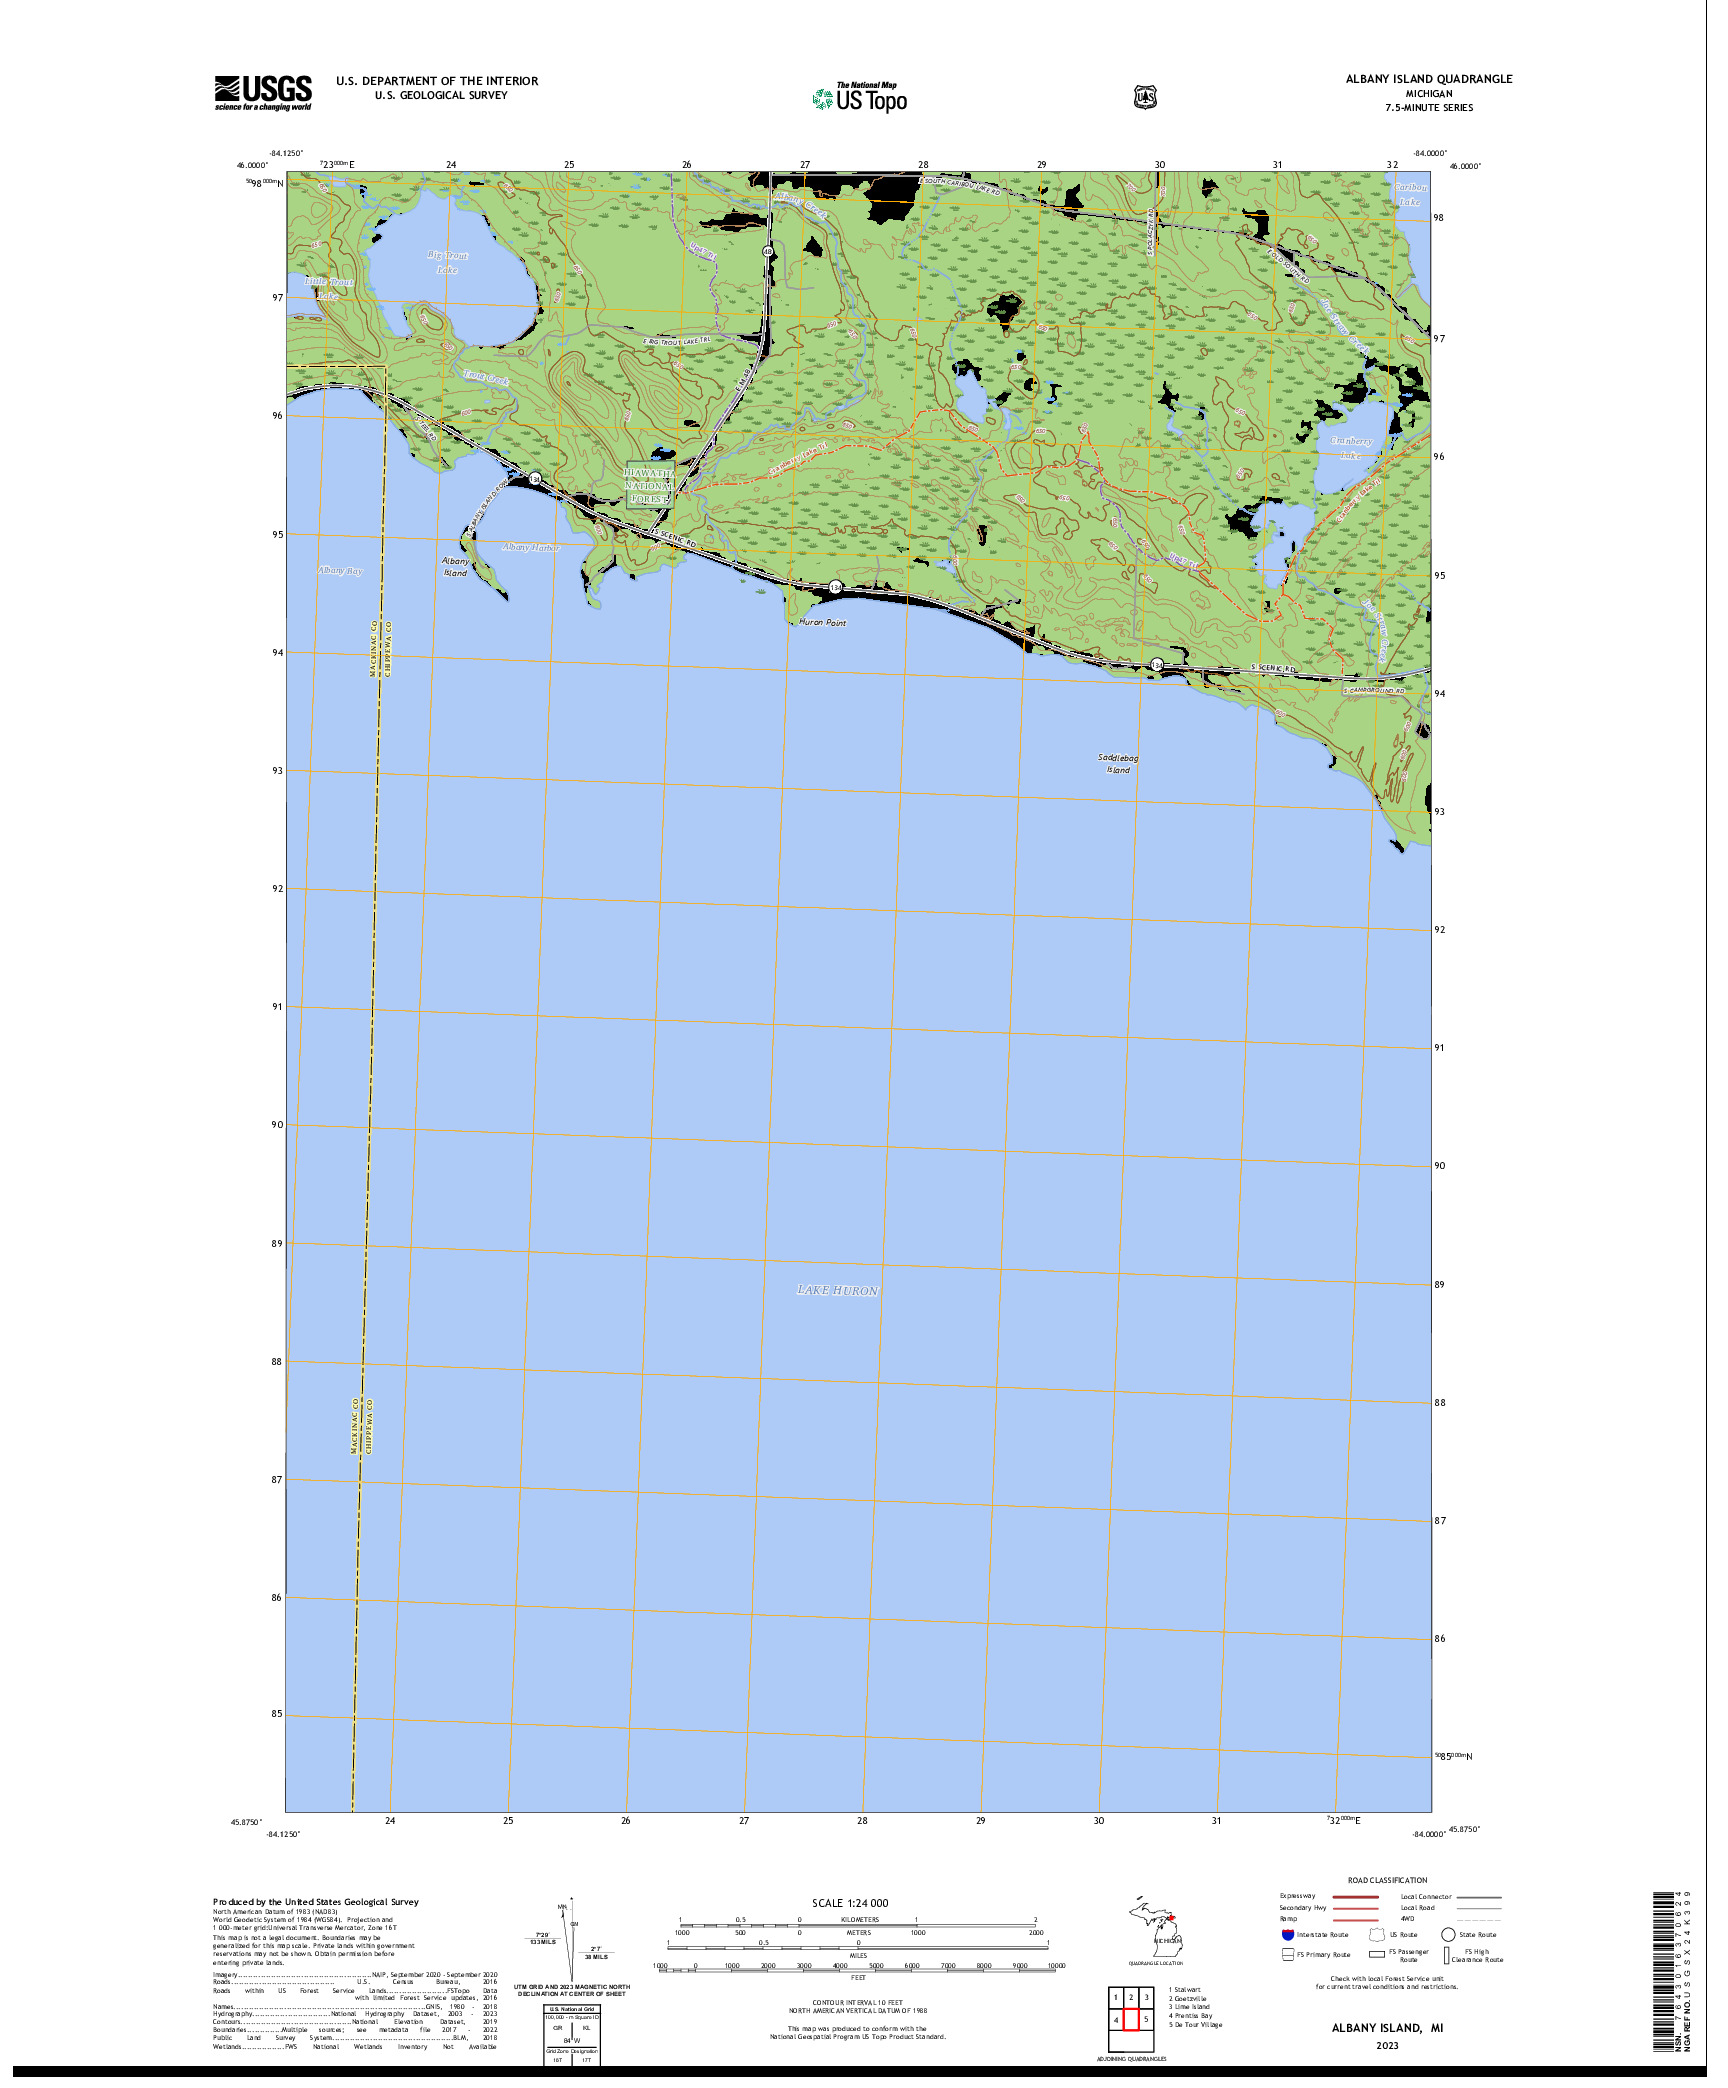Click the feet scale bar
Image resolution: width=1728 pixels, height=2088 pixels.
tap(858, 1970)
